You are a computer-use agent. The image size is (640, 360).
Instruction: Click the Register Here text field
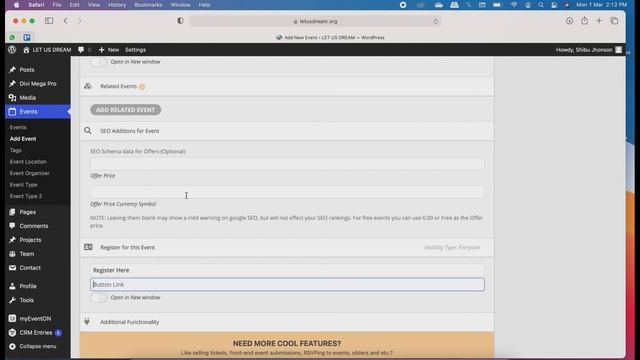point(287,270)
